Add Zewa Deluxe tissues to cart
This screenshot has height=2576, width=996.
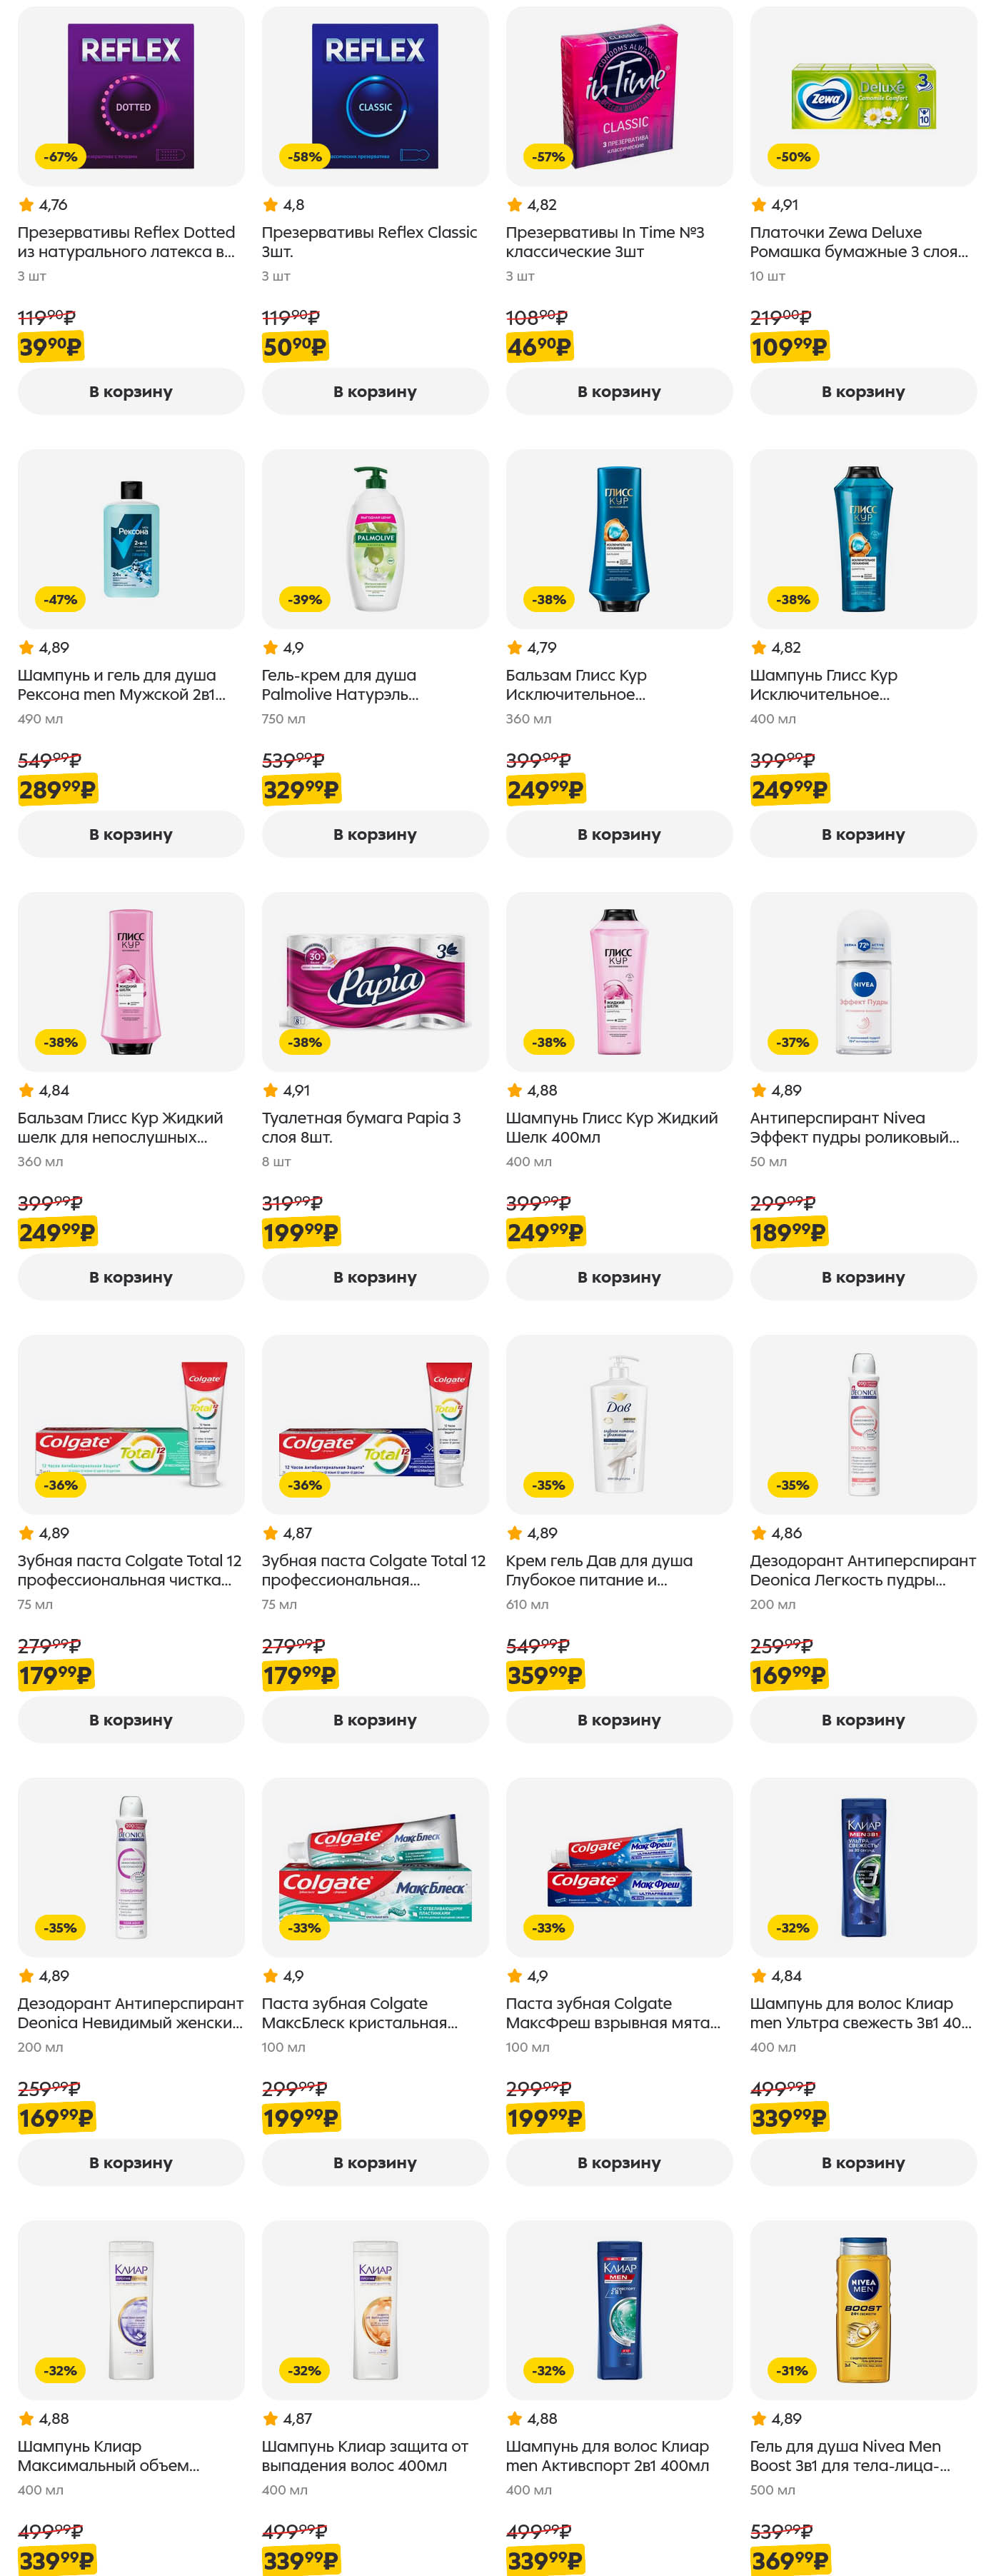coord(863,391)
